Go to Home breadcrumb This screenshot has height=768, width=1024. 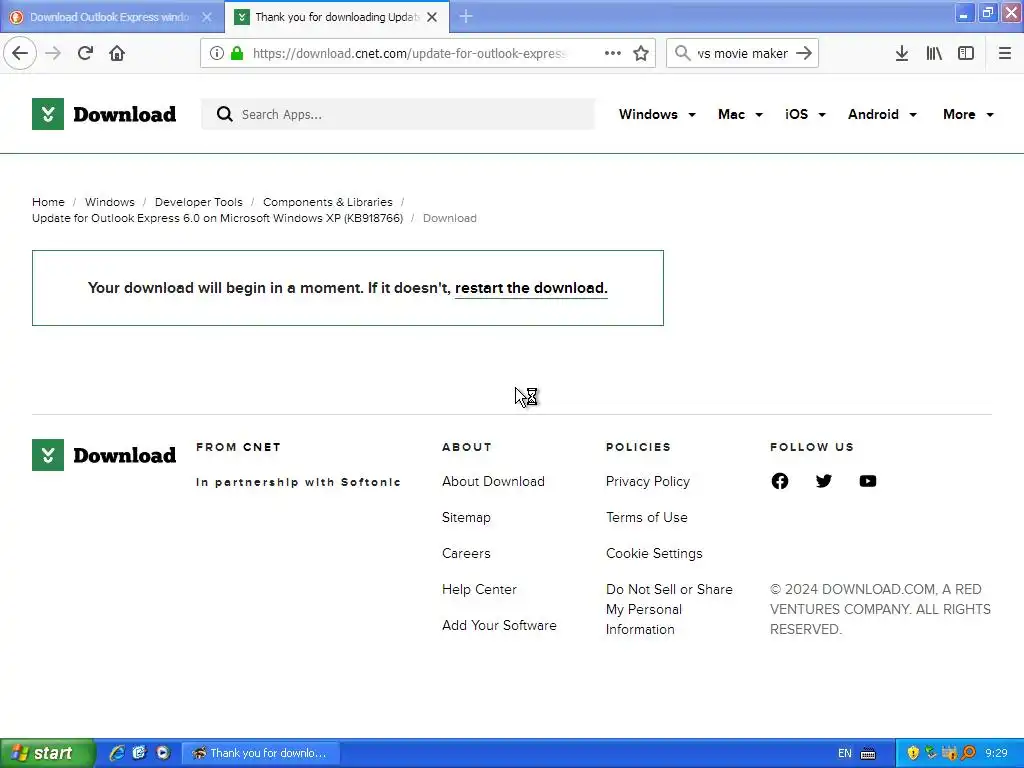(x=48, y=202)
